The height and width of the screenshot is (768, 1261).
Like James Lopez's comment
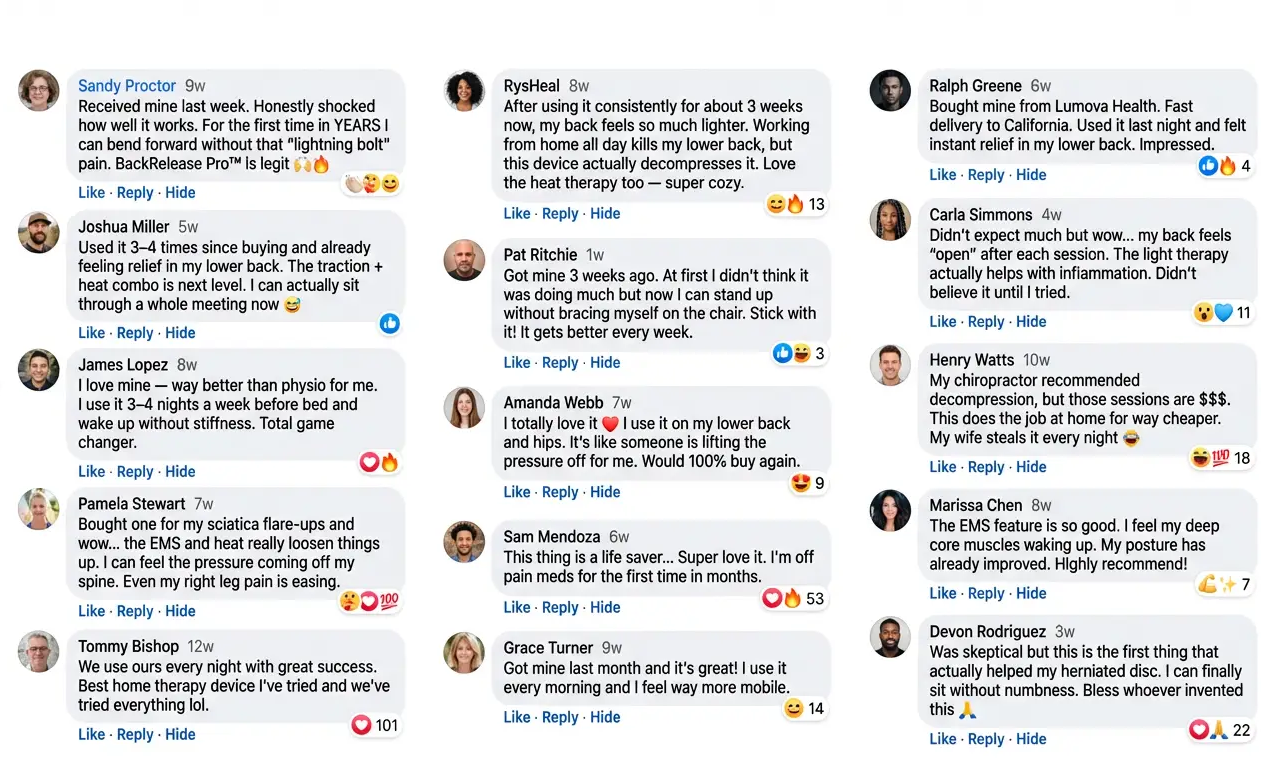click(92, 471)
